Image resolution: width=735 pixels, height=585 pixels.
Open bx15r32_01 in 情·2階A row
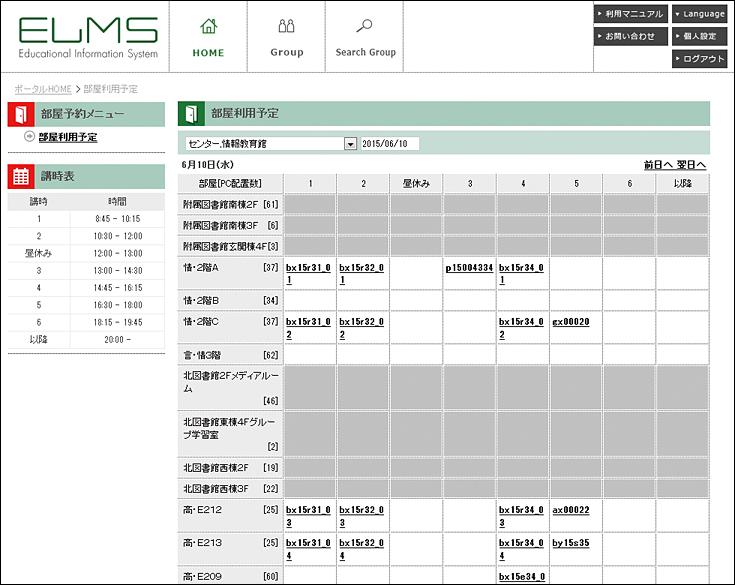tap(361, 273)
